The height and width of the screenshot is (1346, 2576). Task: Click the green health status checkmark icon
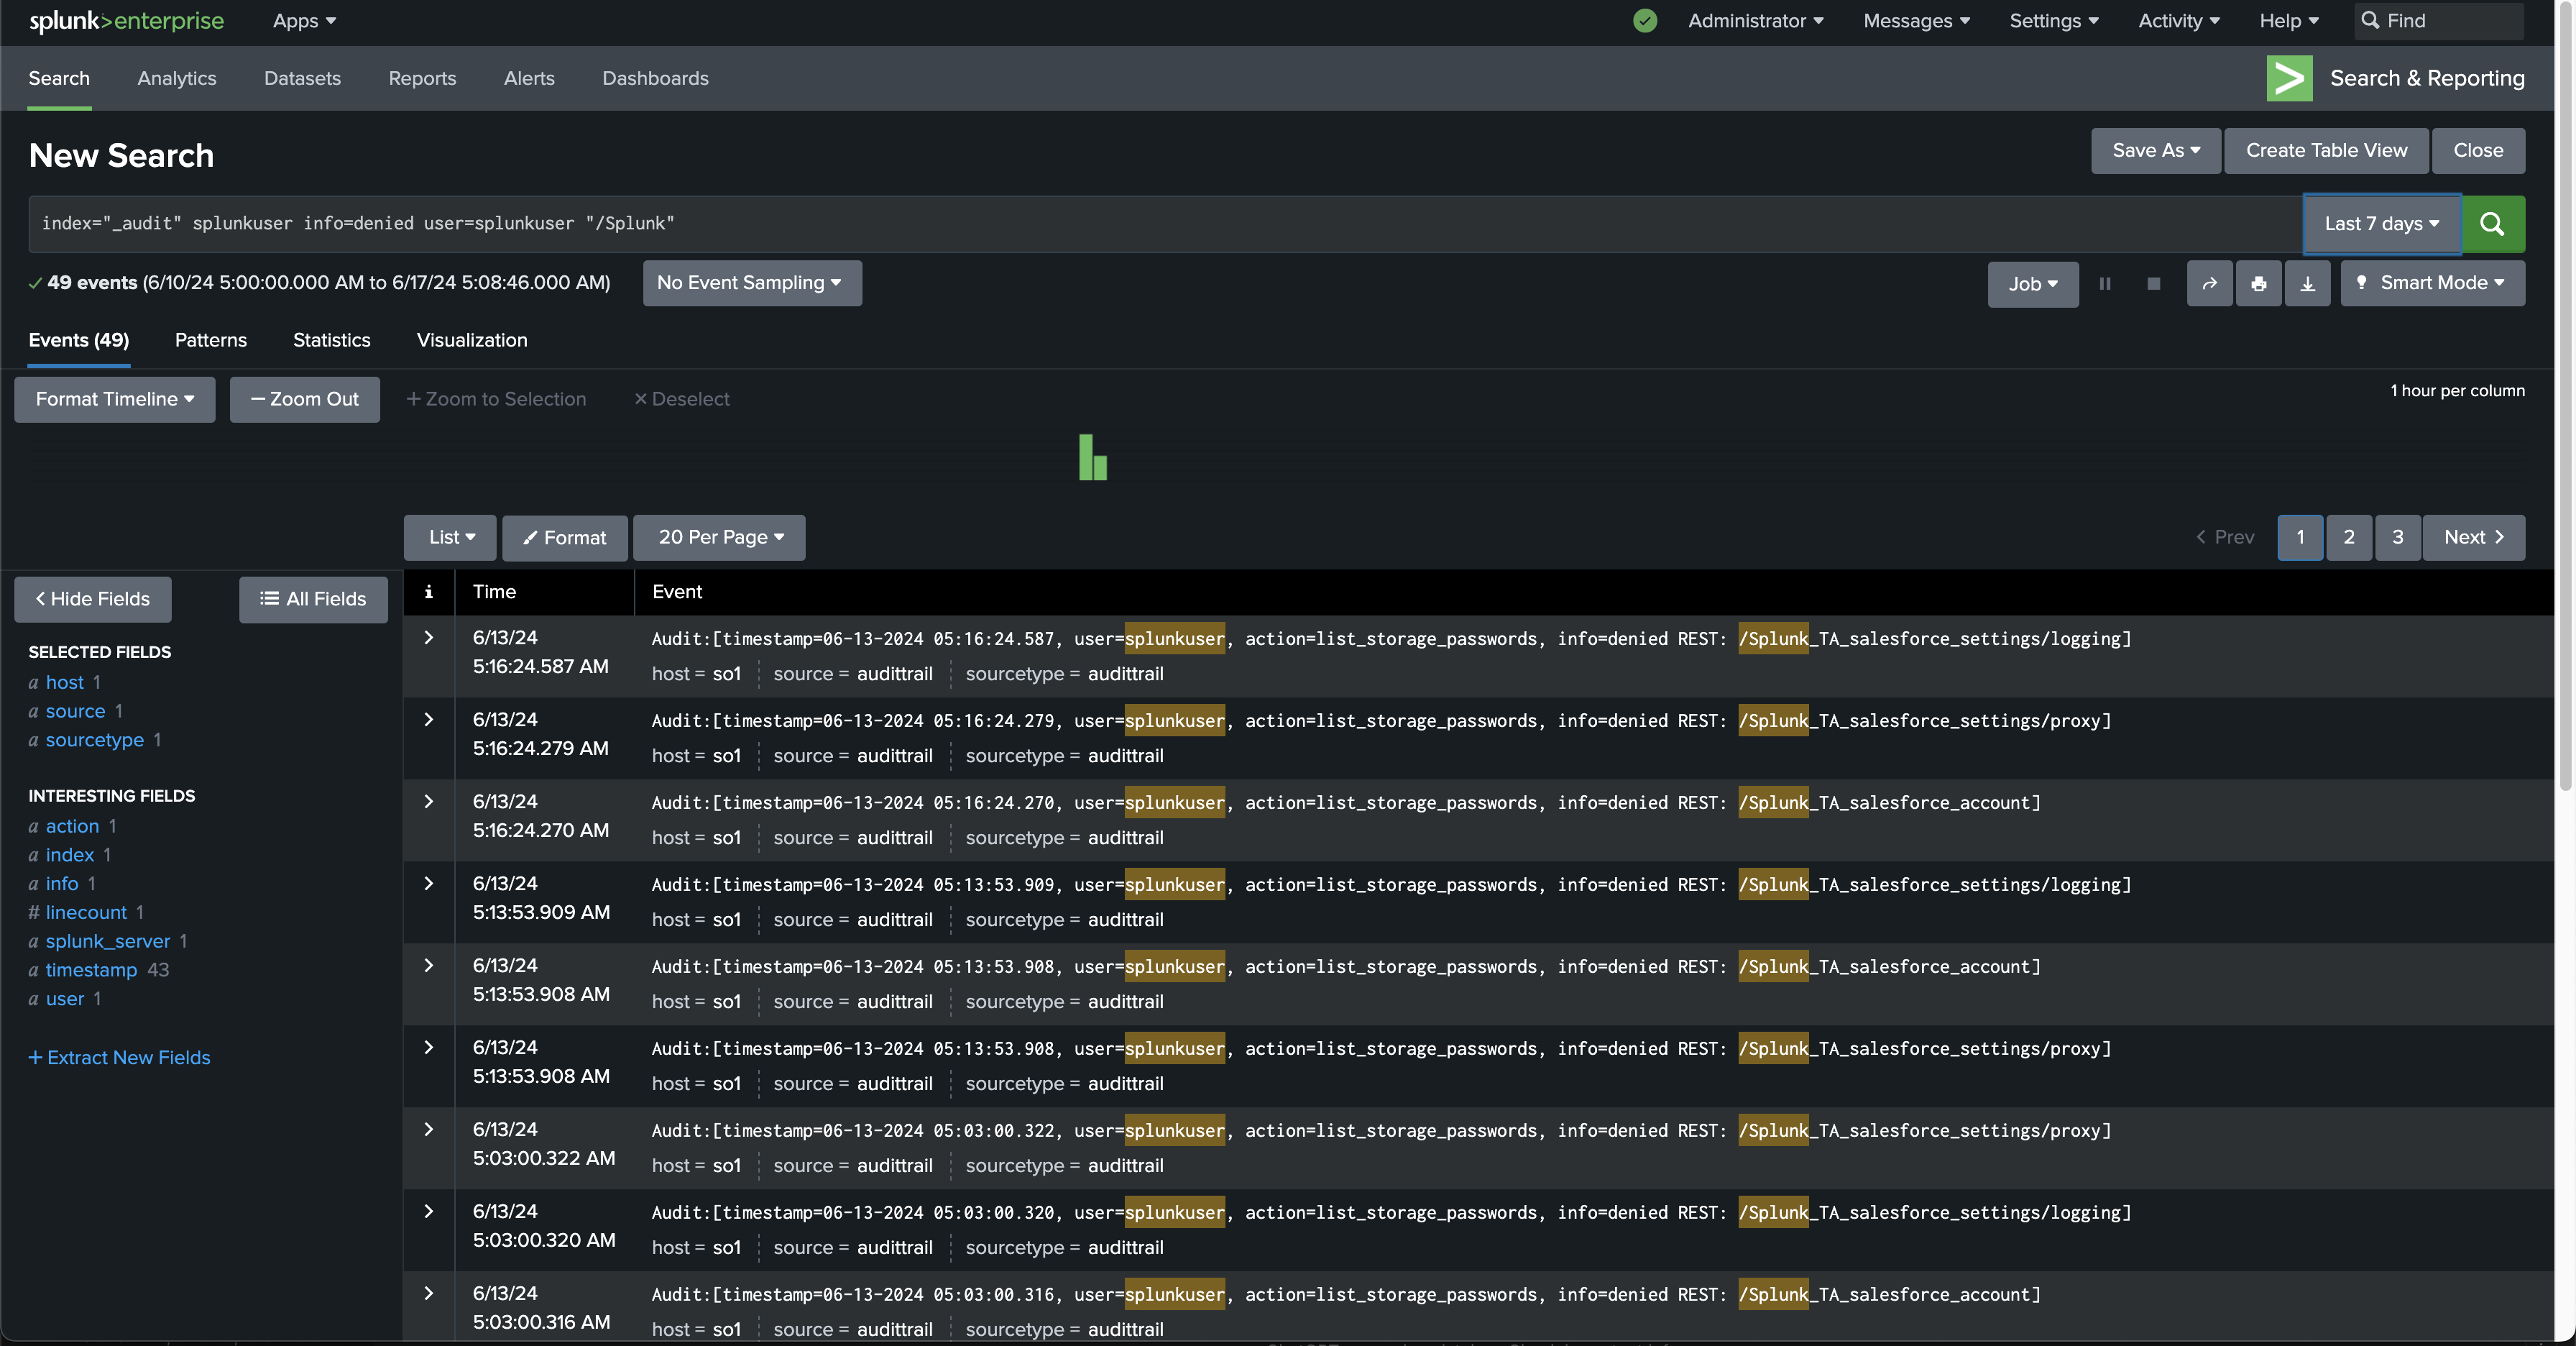pyautogui.click(x=1645, y=20)
